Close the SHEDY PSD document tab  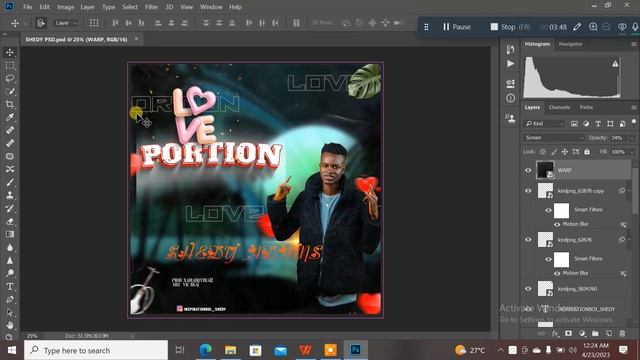pyautogui.click(x=136, y=39)
